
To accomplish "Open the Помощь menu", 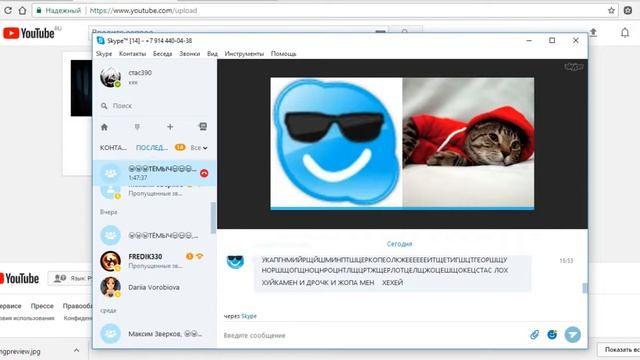I will [x=283, y=53].
